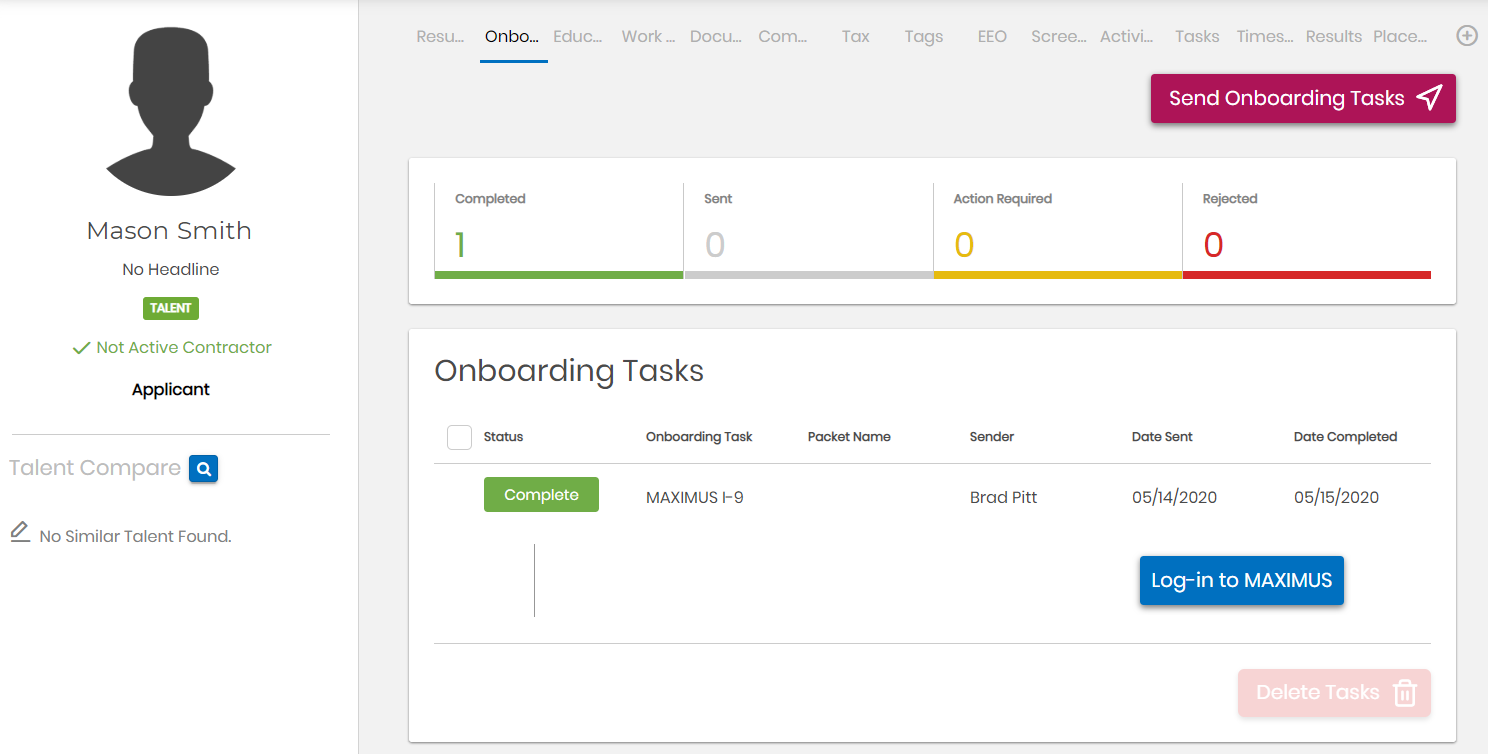Viewport: 1488px width, 754px height.
Task: Select the Tags tab
Action: [924, 37]
